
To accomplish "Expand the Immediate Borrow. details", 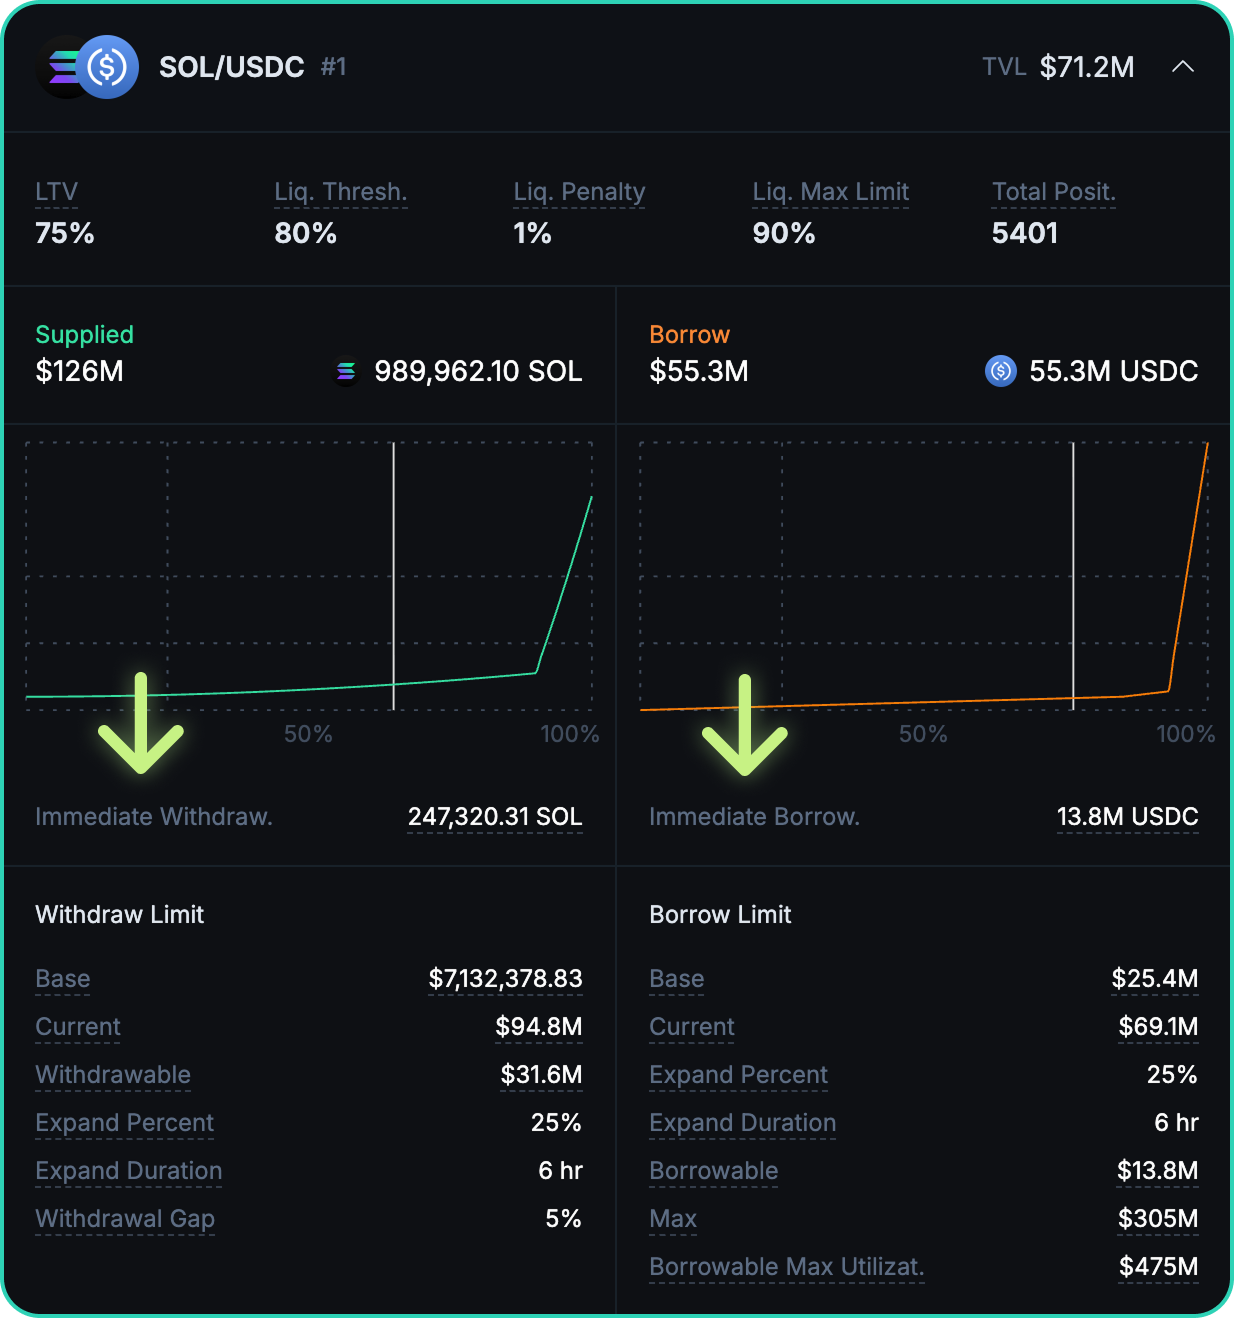I will [755, 817].
